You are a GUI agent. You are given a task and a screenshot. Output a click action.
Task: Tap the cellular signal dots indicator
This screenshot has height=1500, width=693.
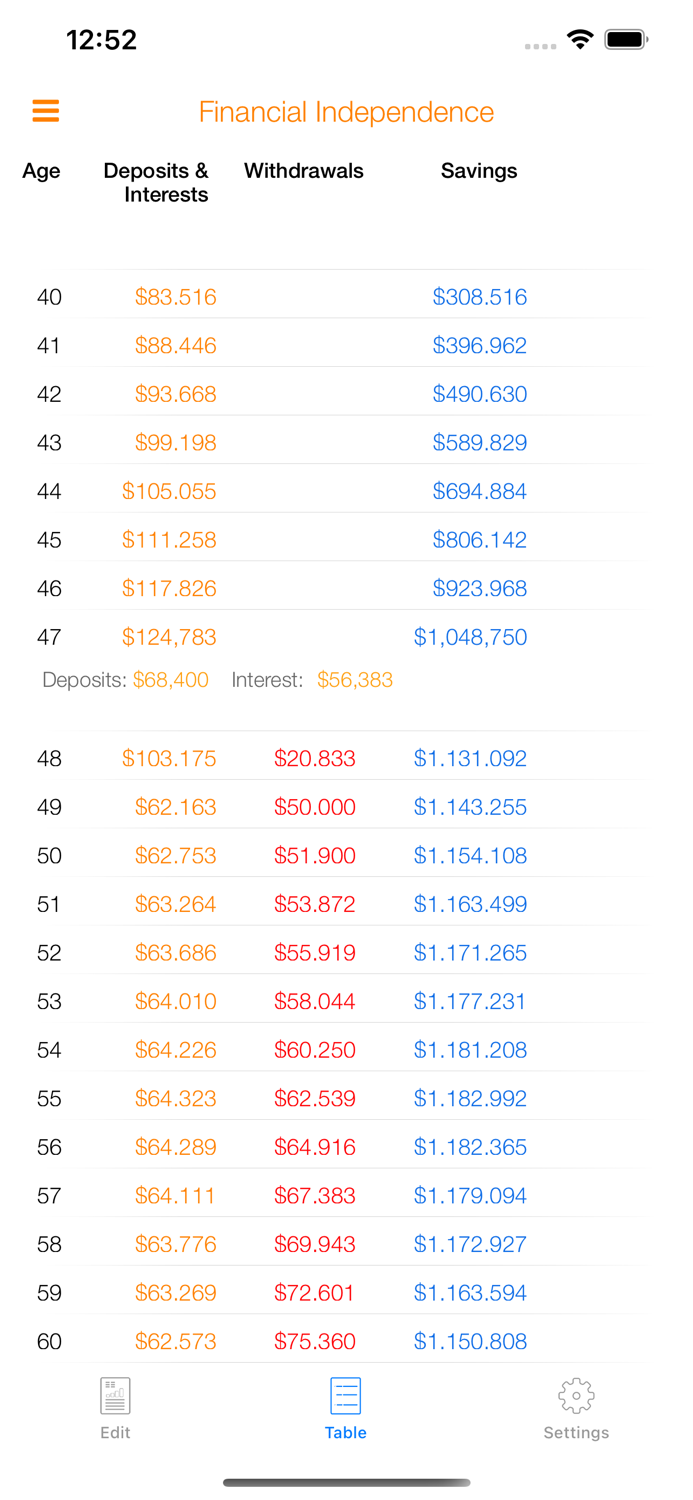(539, 44)
